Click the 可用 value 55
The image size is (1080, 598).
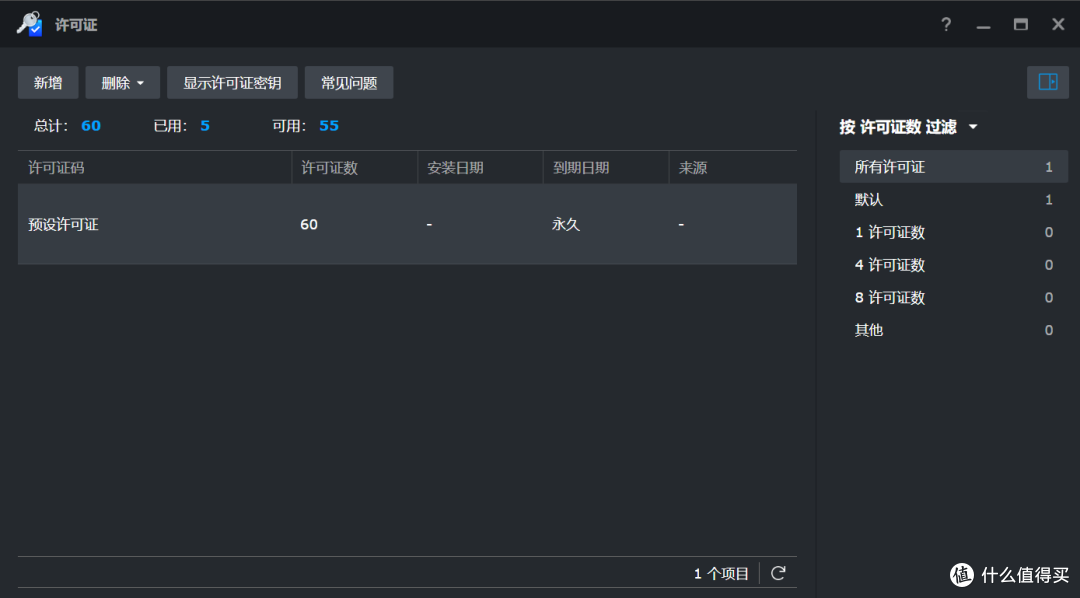(329, 125)
